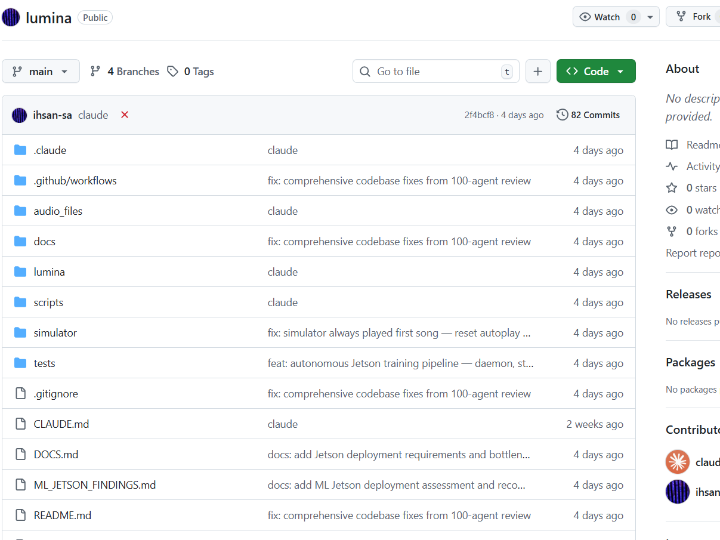720x540 pixels.
Task: Click the lumina repository avatar icon
Action: (x=11, y=17)
